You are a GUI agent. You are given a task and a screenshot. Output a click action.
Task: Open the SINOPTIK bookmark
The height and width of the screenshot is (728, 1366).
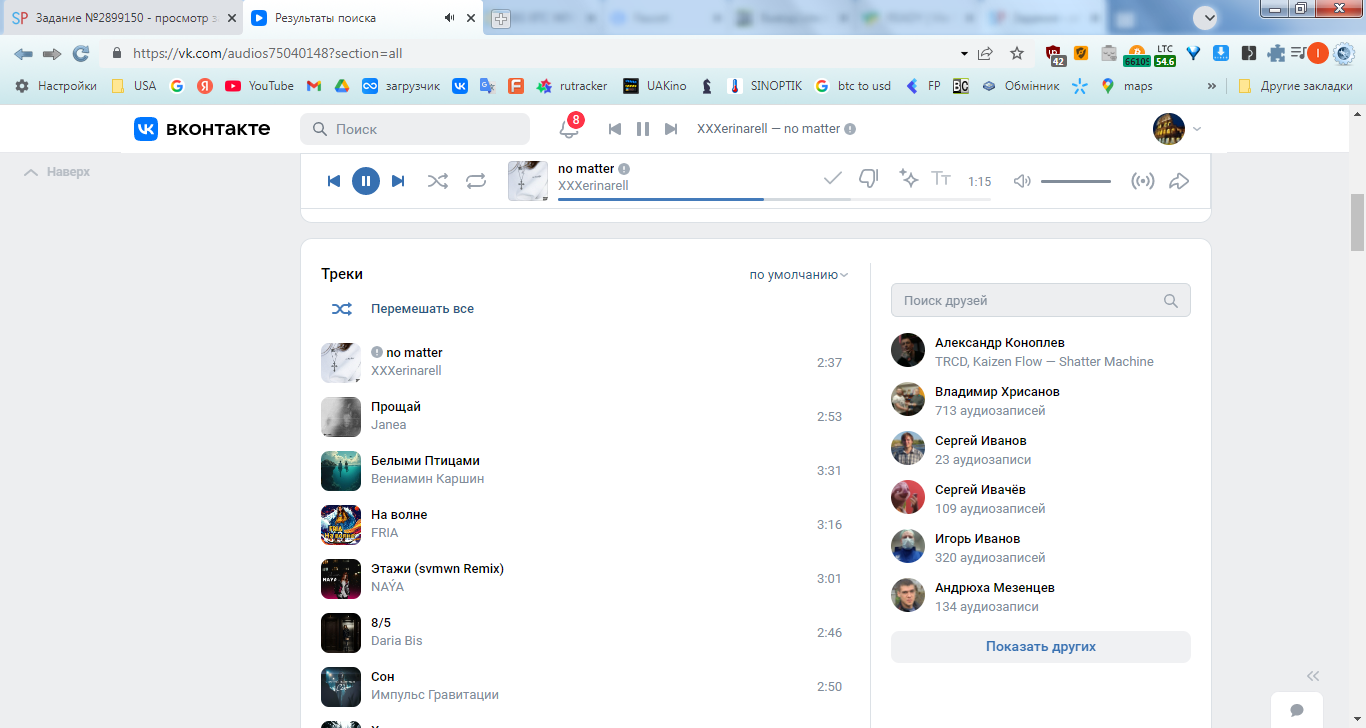point(765,86)
